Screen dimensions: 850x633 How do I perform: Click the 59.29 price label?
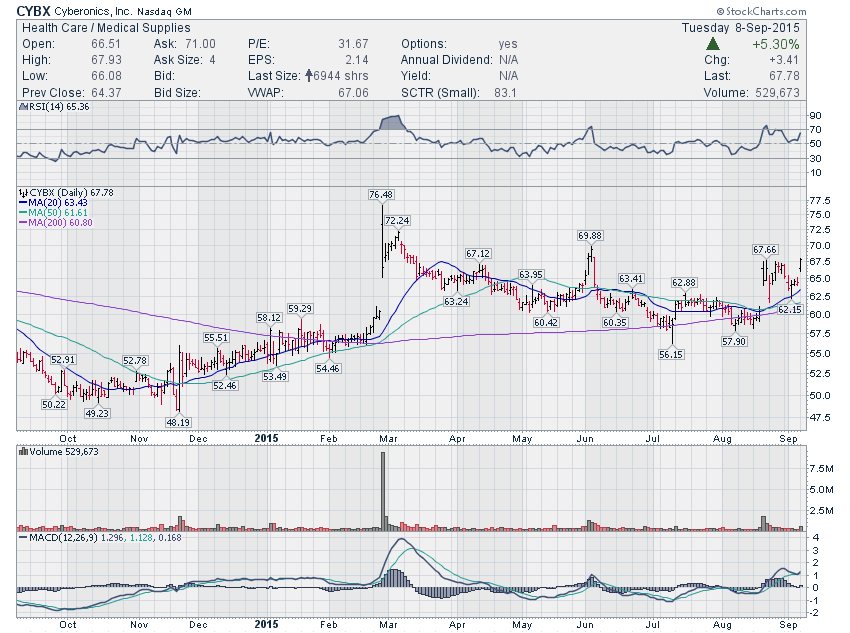click(x=300, y=309)
